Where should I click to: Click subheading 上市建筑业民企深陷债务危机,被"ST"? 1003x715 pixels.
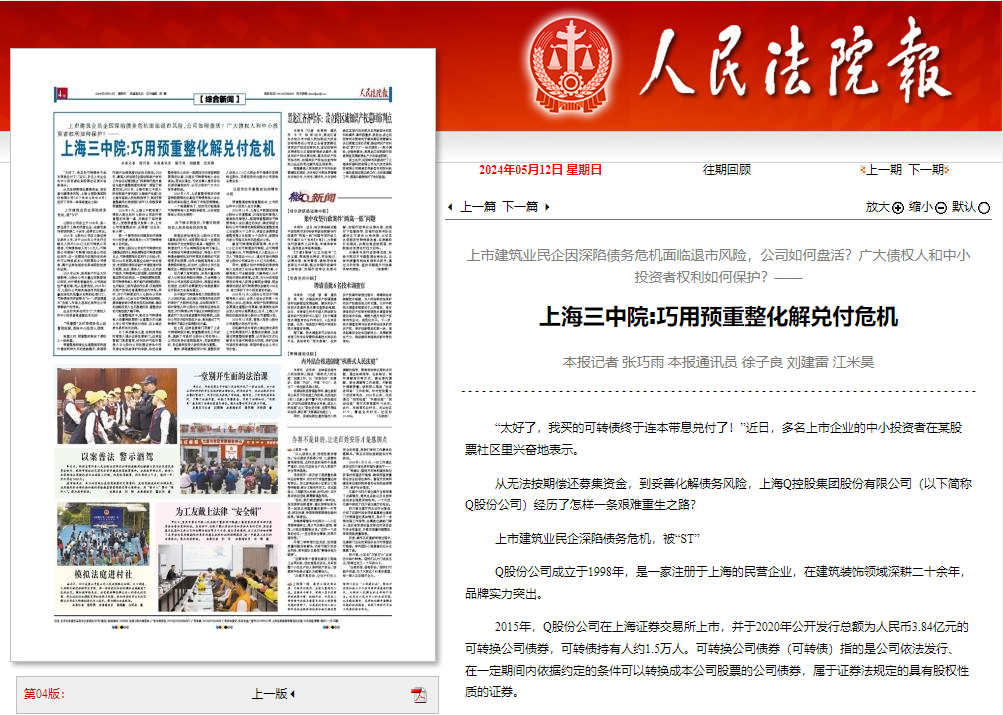coord(597,538)
